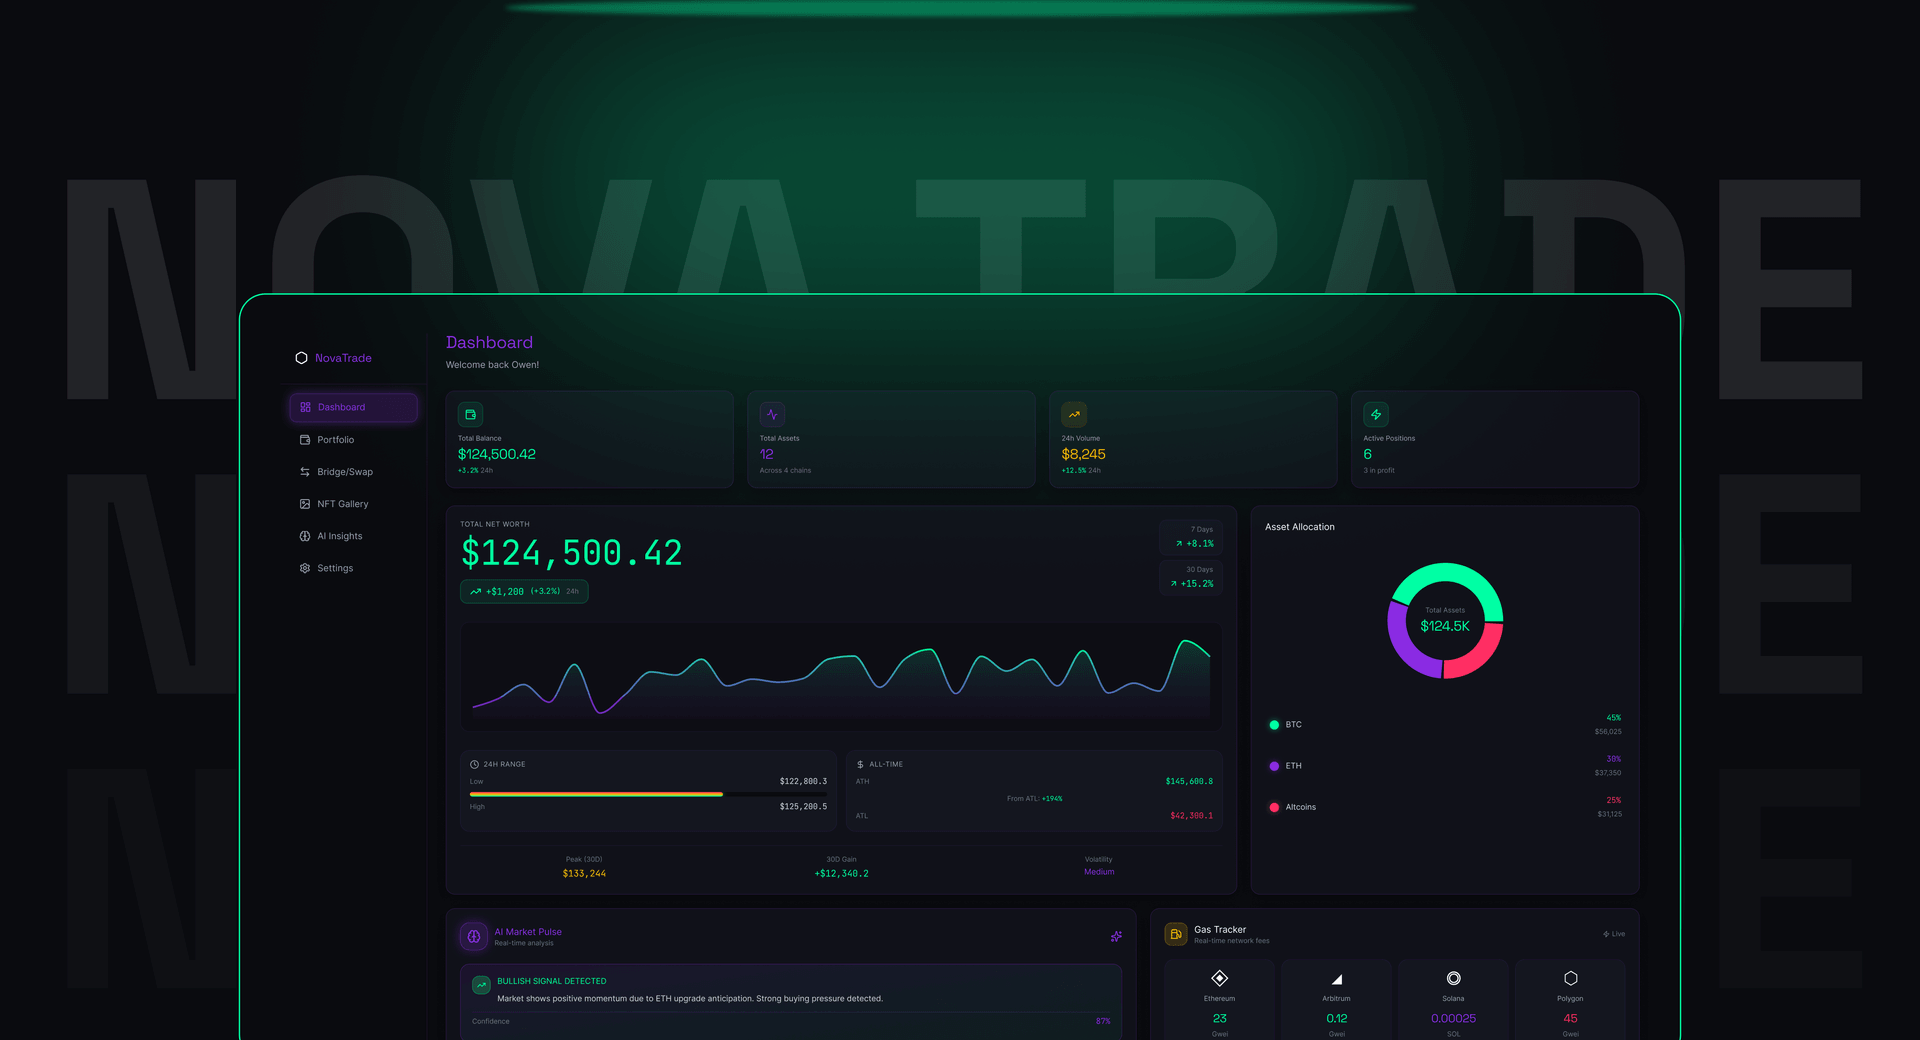
Task: Click the 24h Volume trending icon
Action: tap(1074, 414)
